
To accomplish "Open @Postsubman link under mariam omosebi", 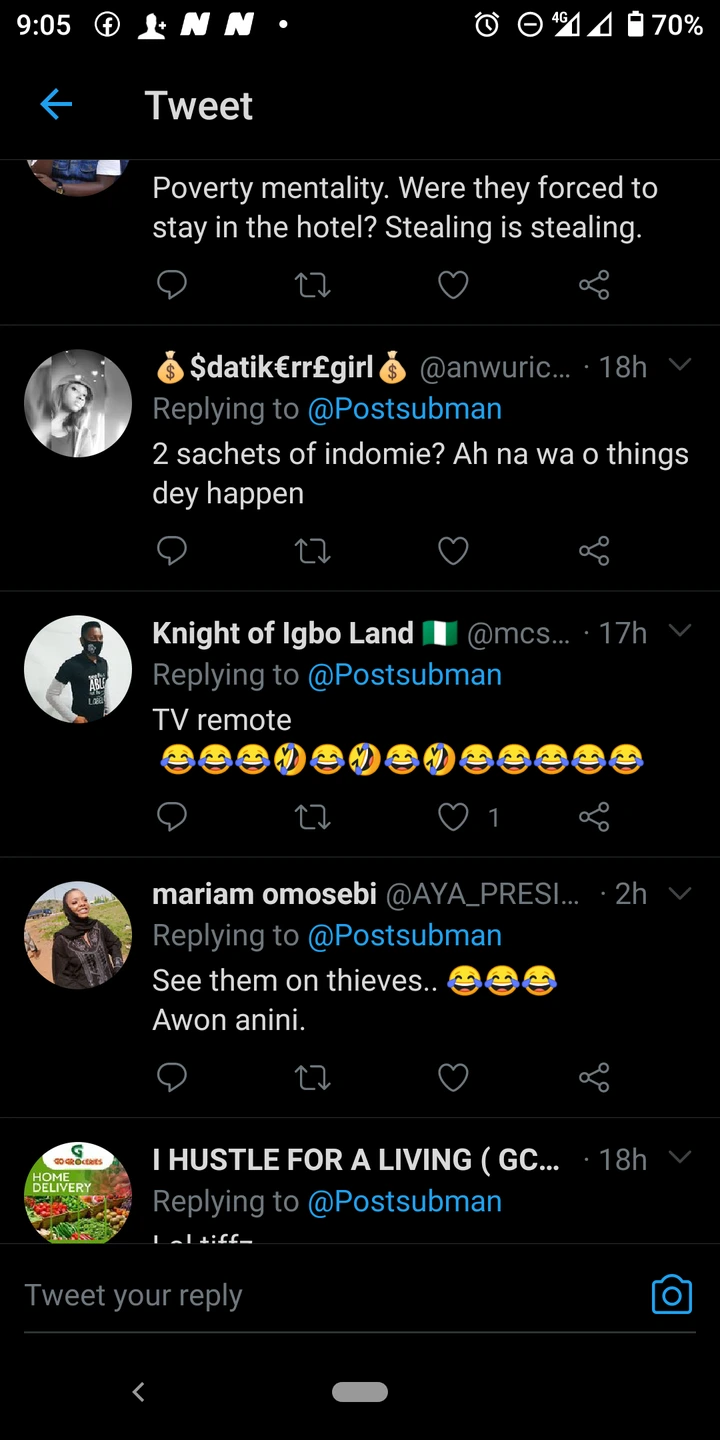I will (404, 936).
